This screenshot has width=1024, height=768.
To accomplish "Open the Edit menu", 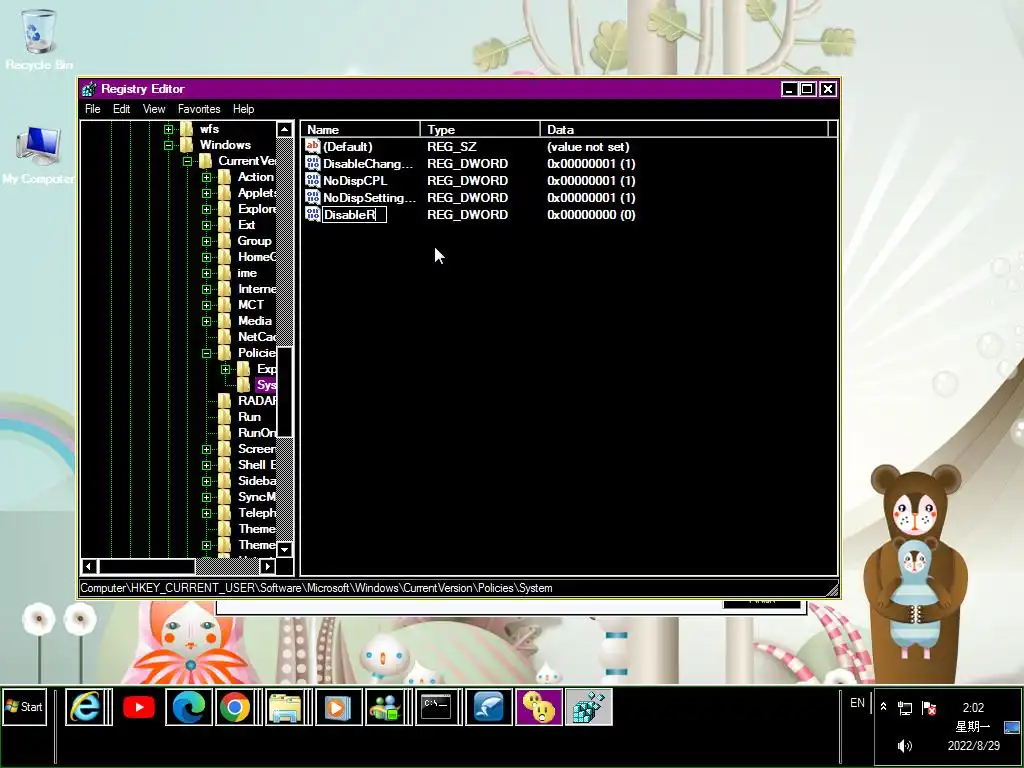I will point(121,109).
